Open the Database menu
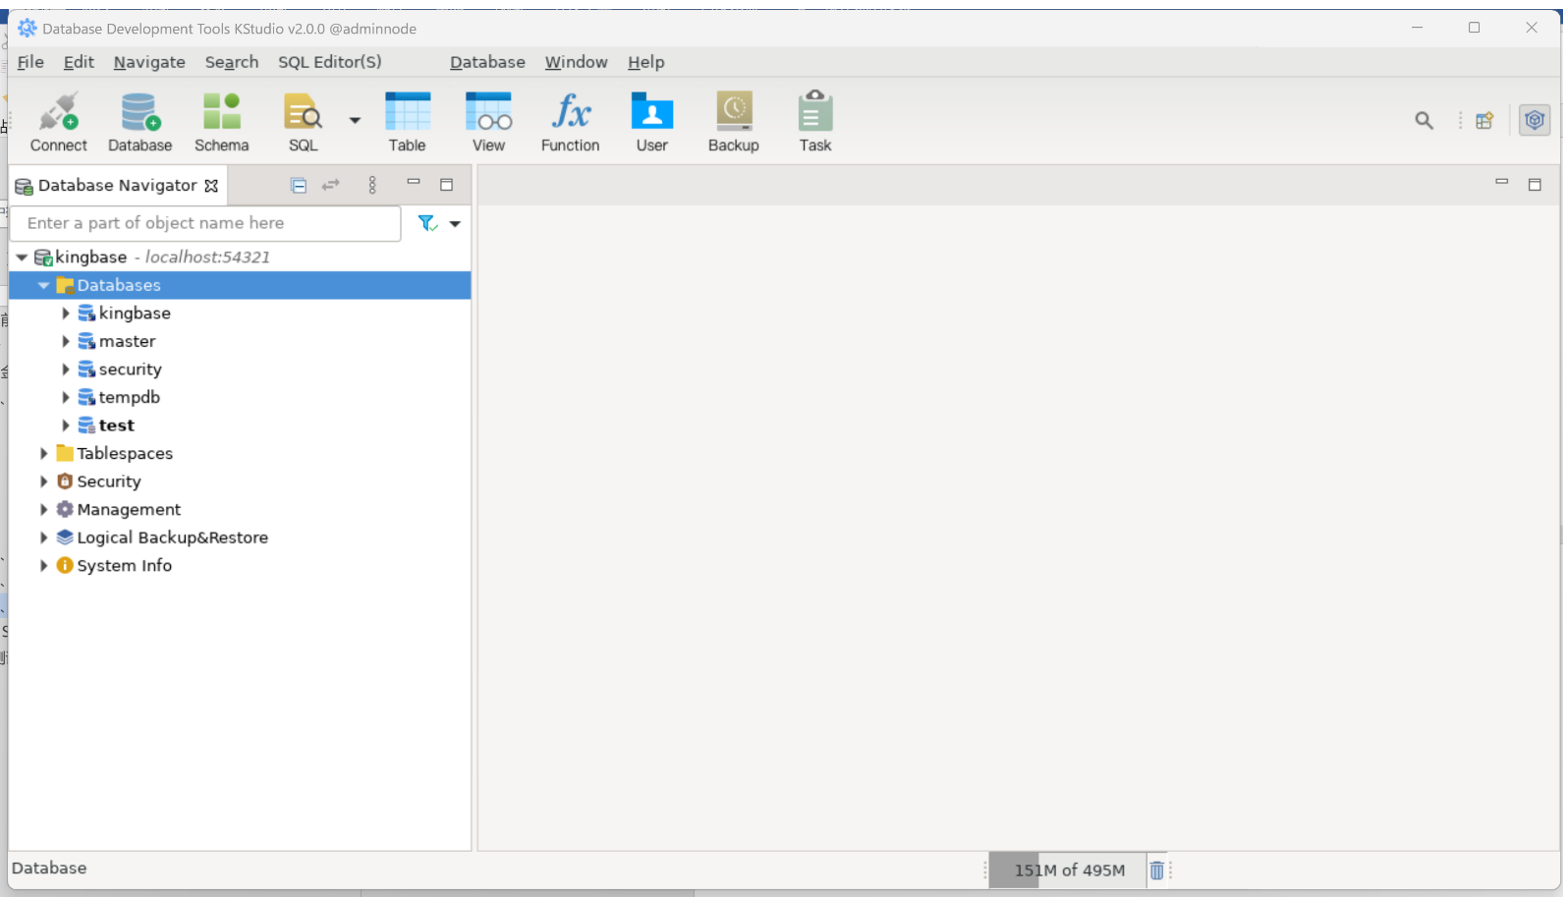This screenshot has height=897, width=1563. [x=487, y=62]
